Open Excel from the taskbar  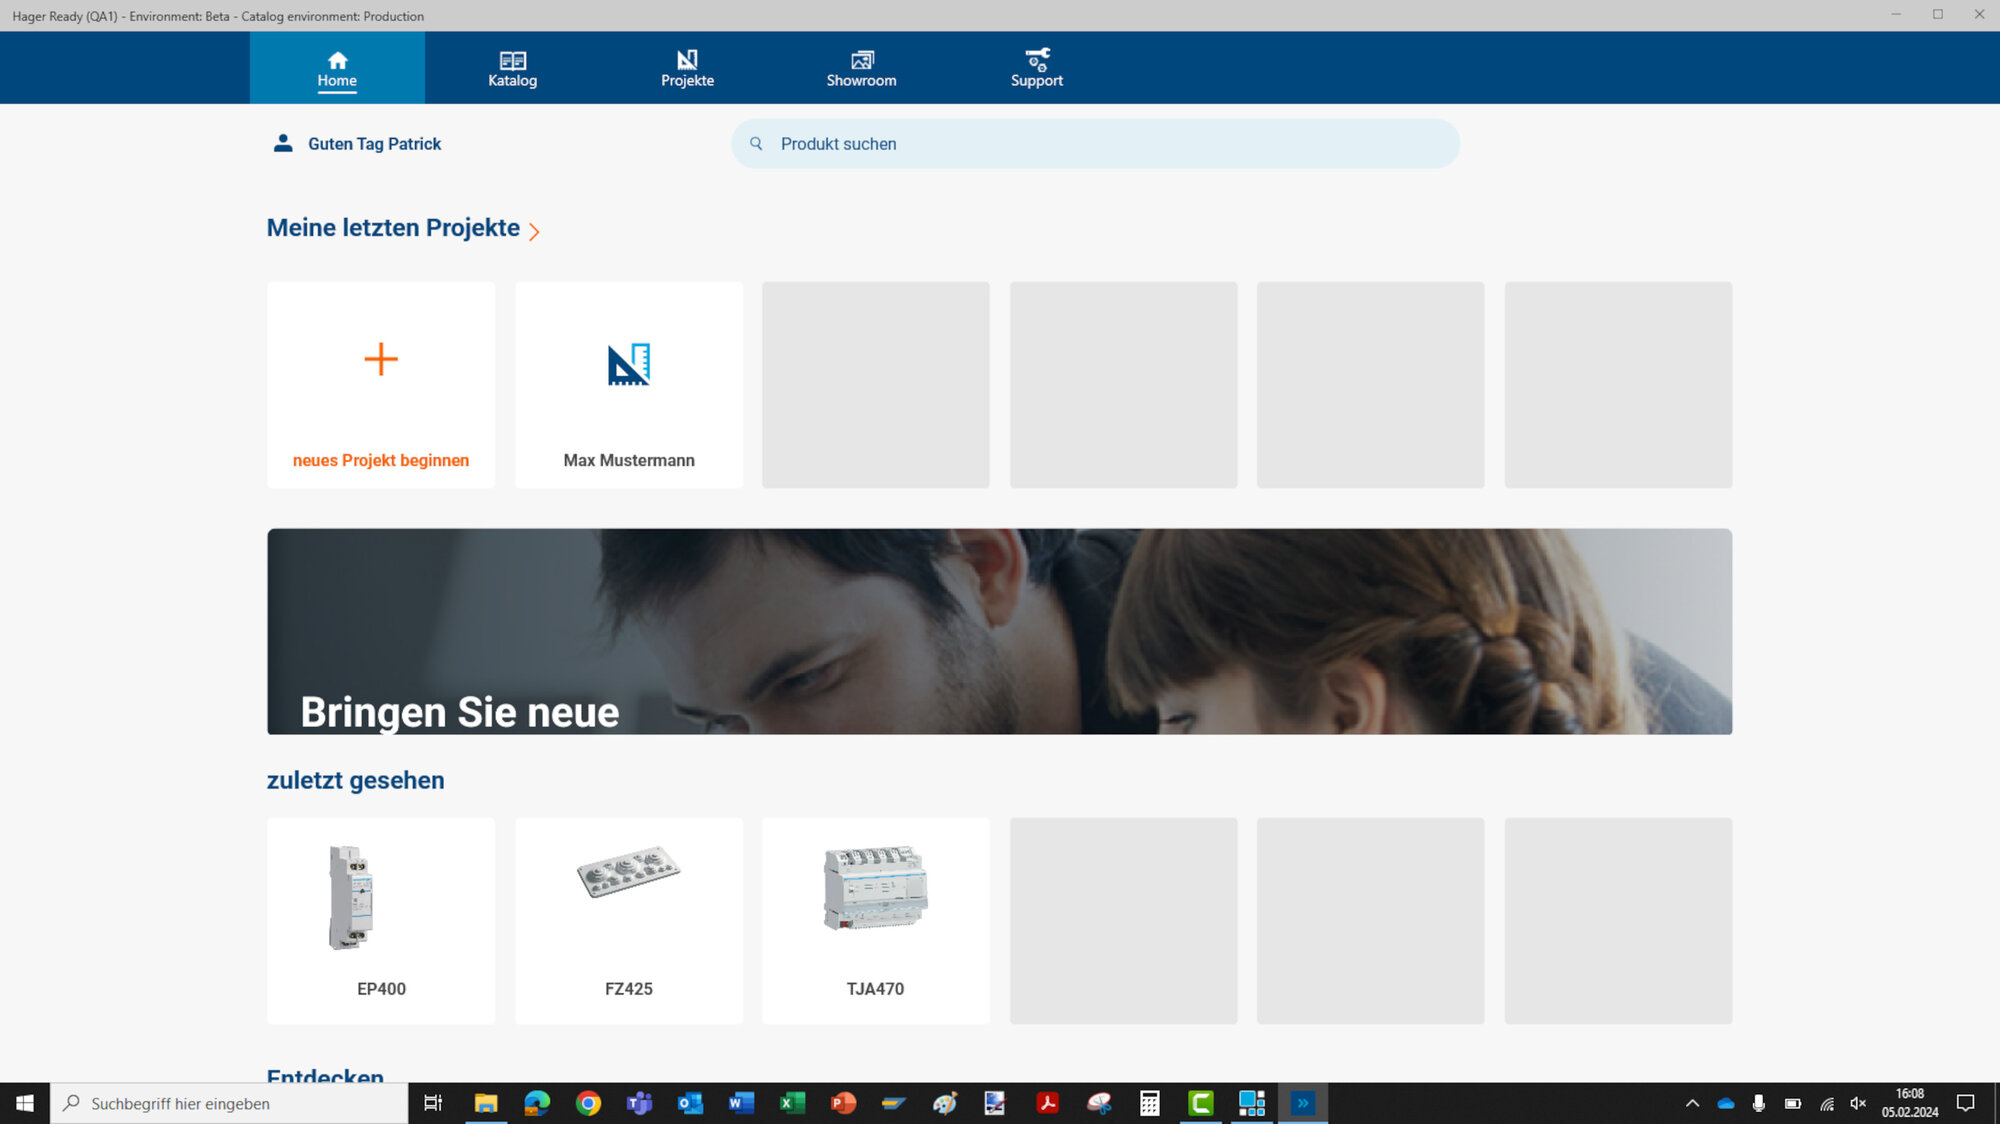click(792, 1103)
